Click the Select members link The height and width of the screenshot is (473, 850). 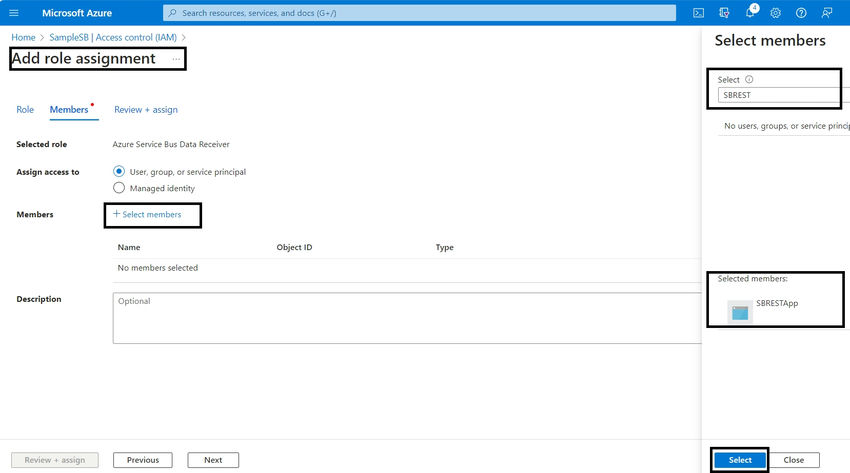tap(152, 215)
